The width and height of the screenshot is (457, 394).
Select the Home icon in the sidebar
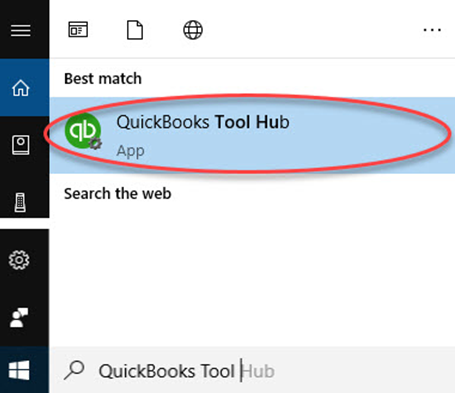pos(21,88)
